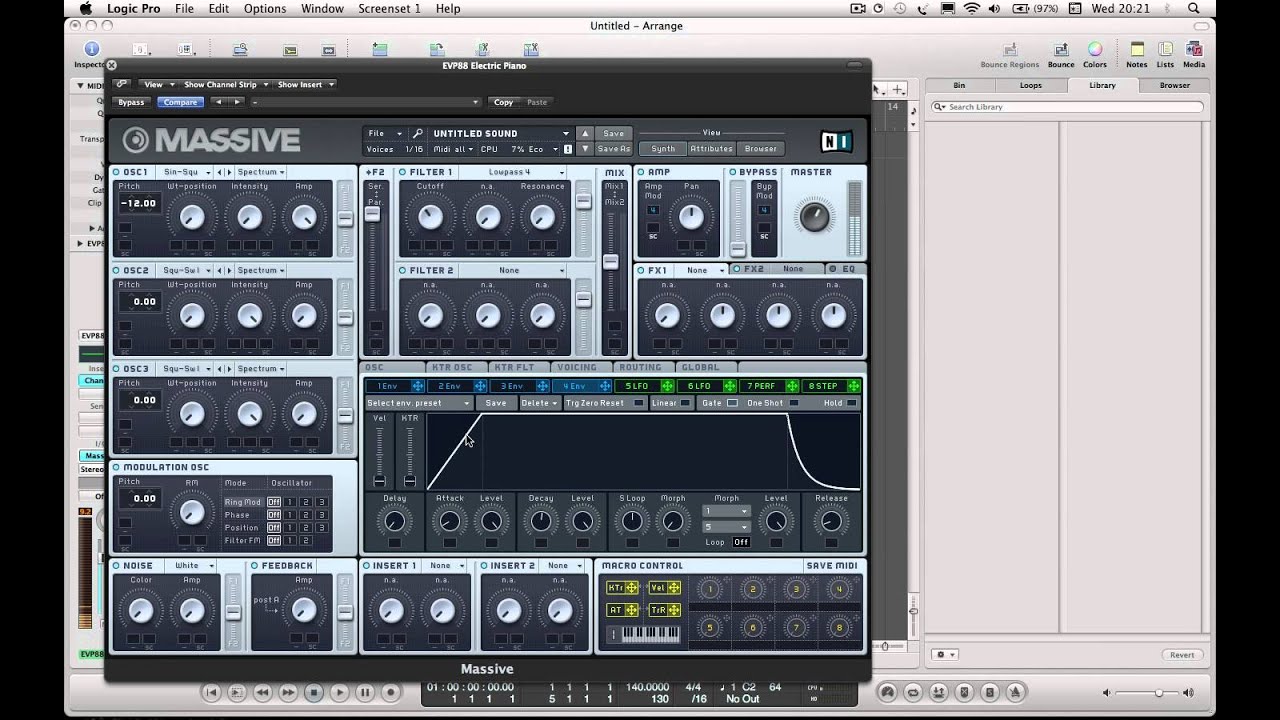Open the OSC1 Spectrum mode dropdown
Screen dimensions: 1280x720
point(261,172)
